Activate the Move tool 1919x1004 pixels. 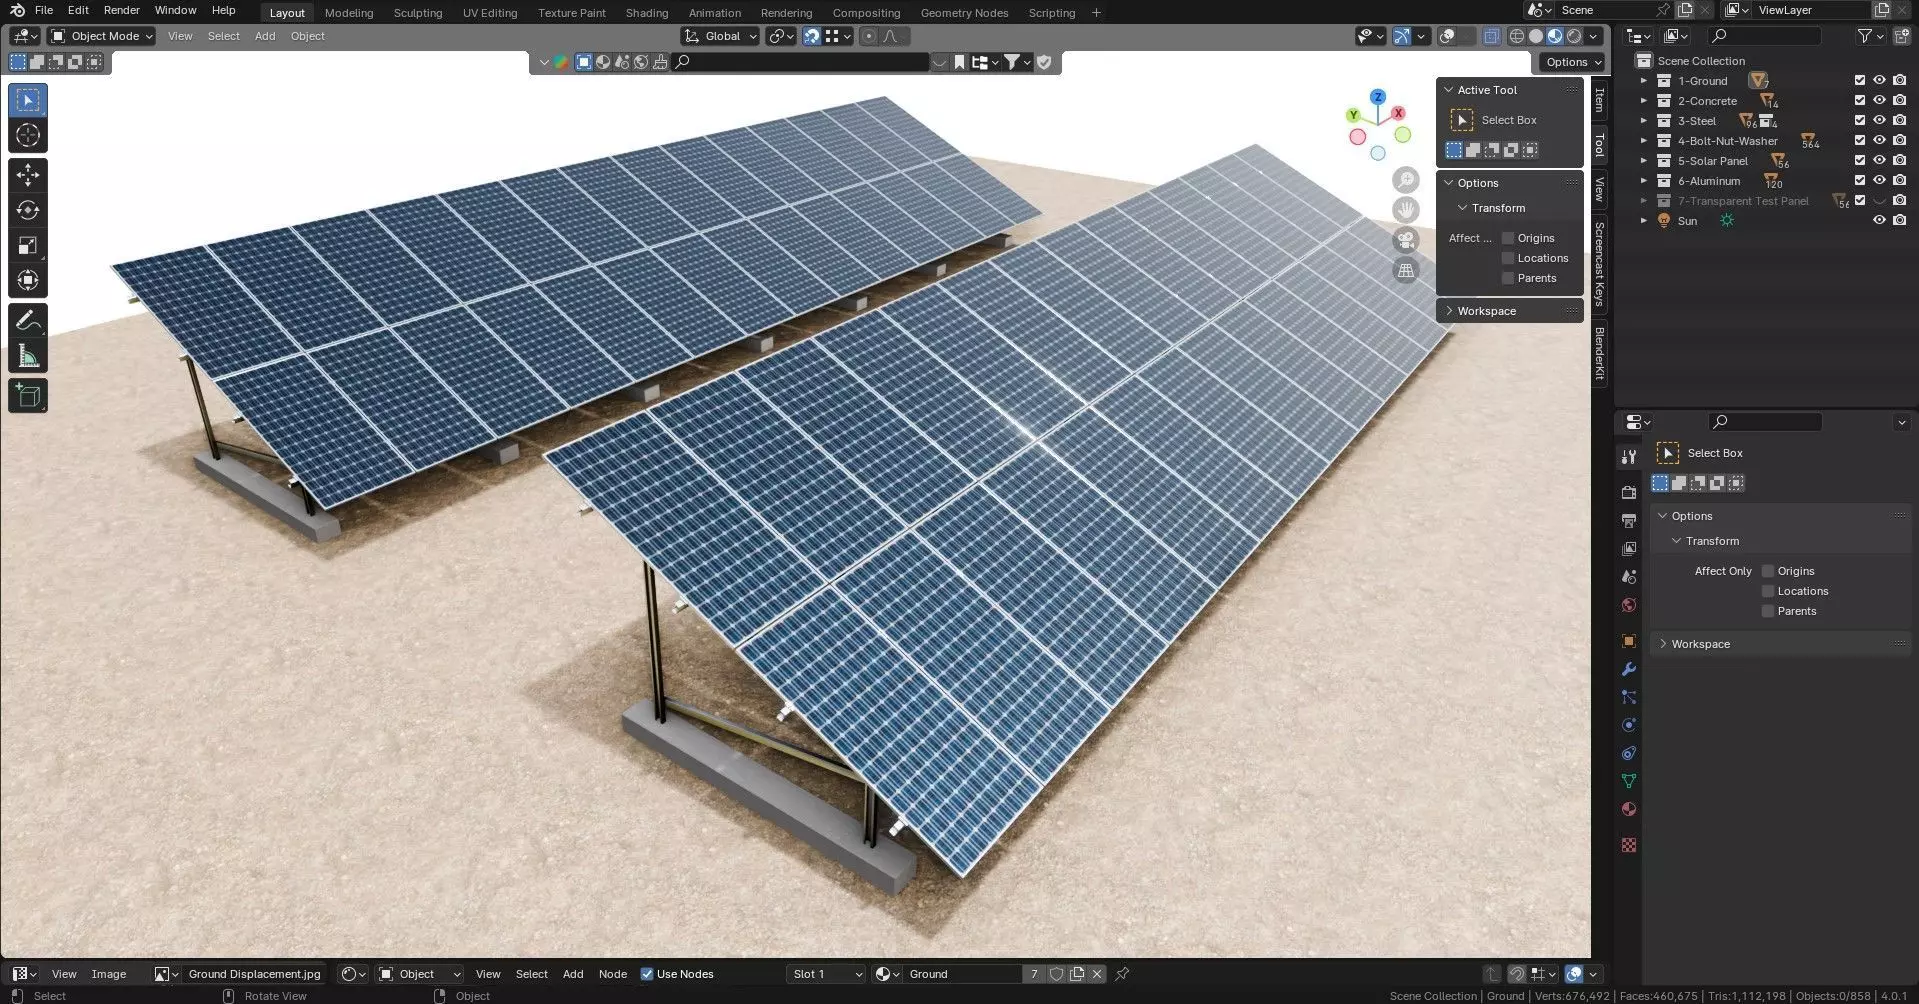(28, 175)
